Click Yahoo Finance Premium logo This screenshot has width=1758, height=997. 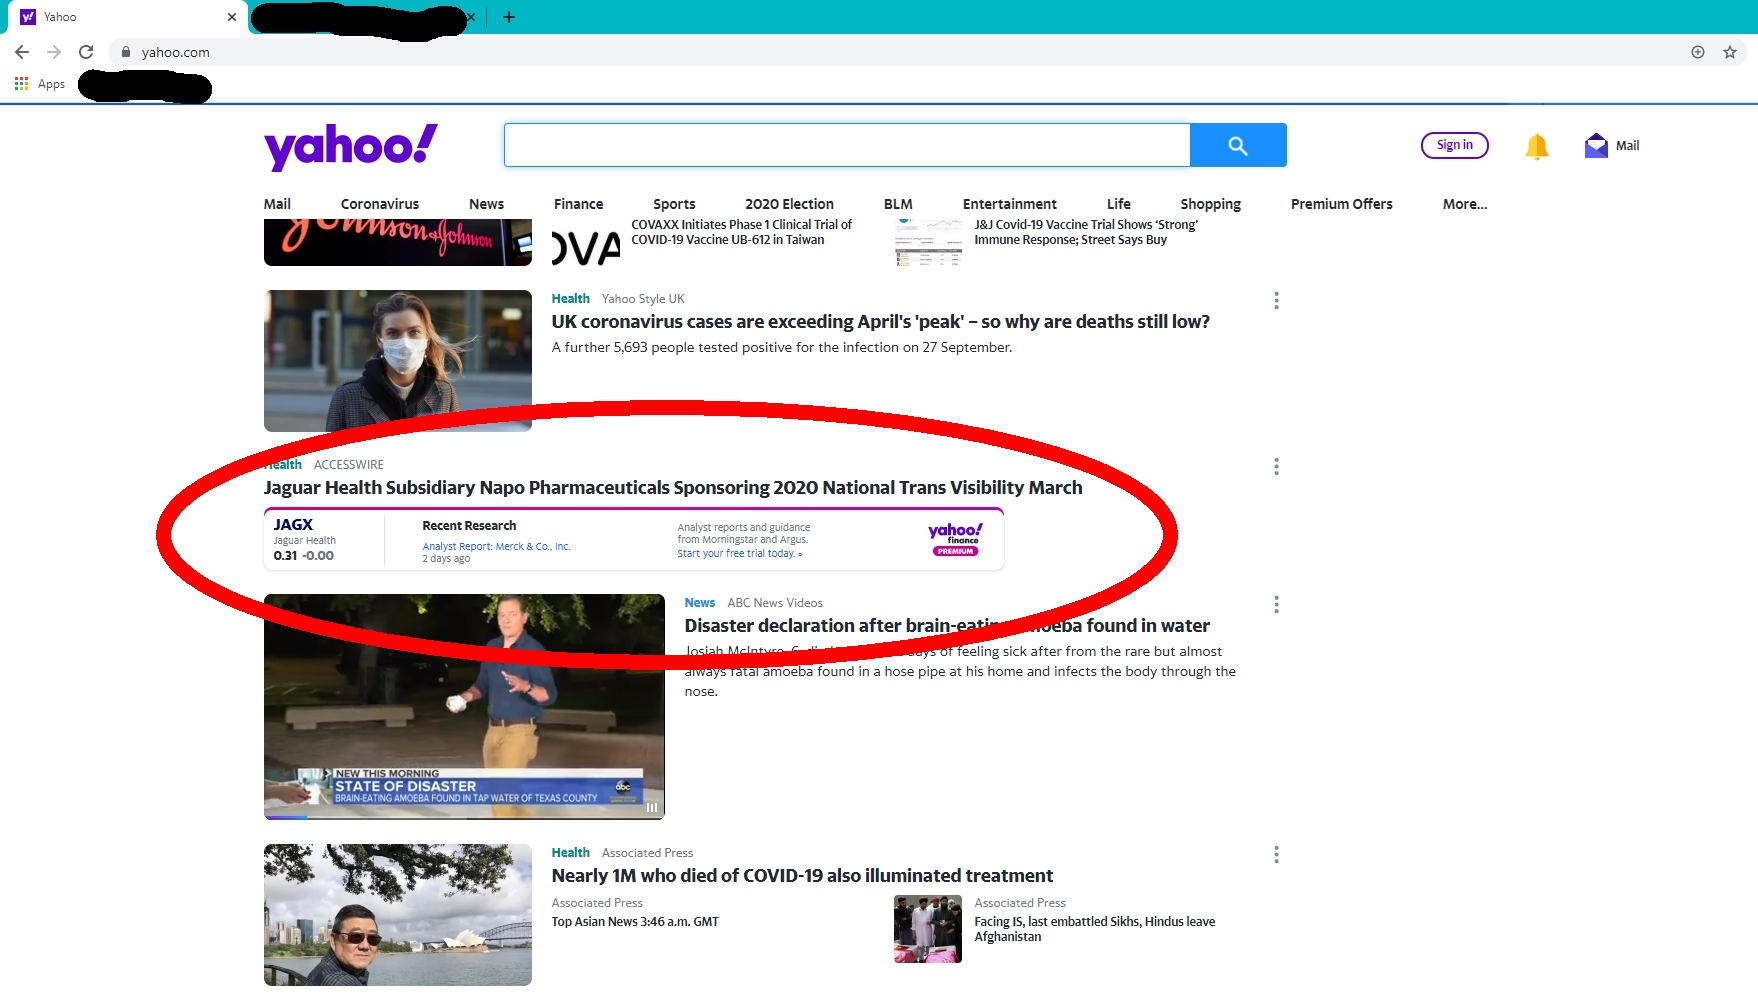[955, 539]
